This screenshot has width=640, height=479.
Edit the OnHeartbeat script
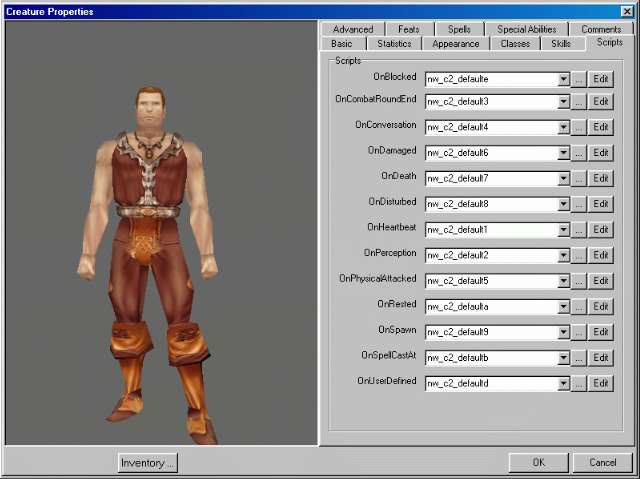(601, 230)
